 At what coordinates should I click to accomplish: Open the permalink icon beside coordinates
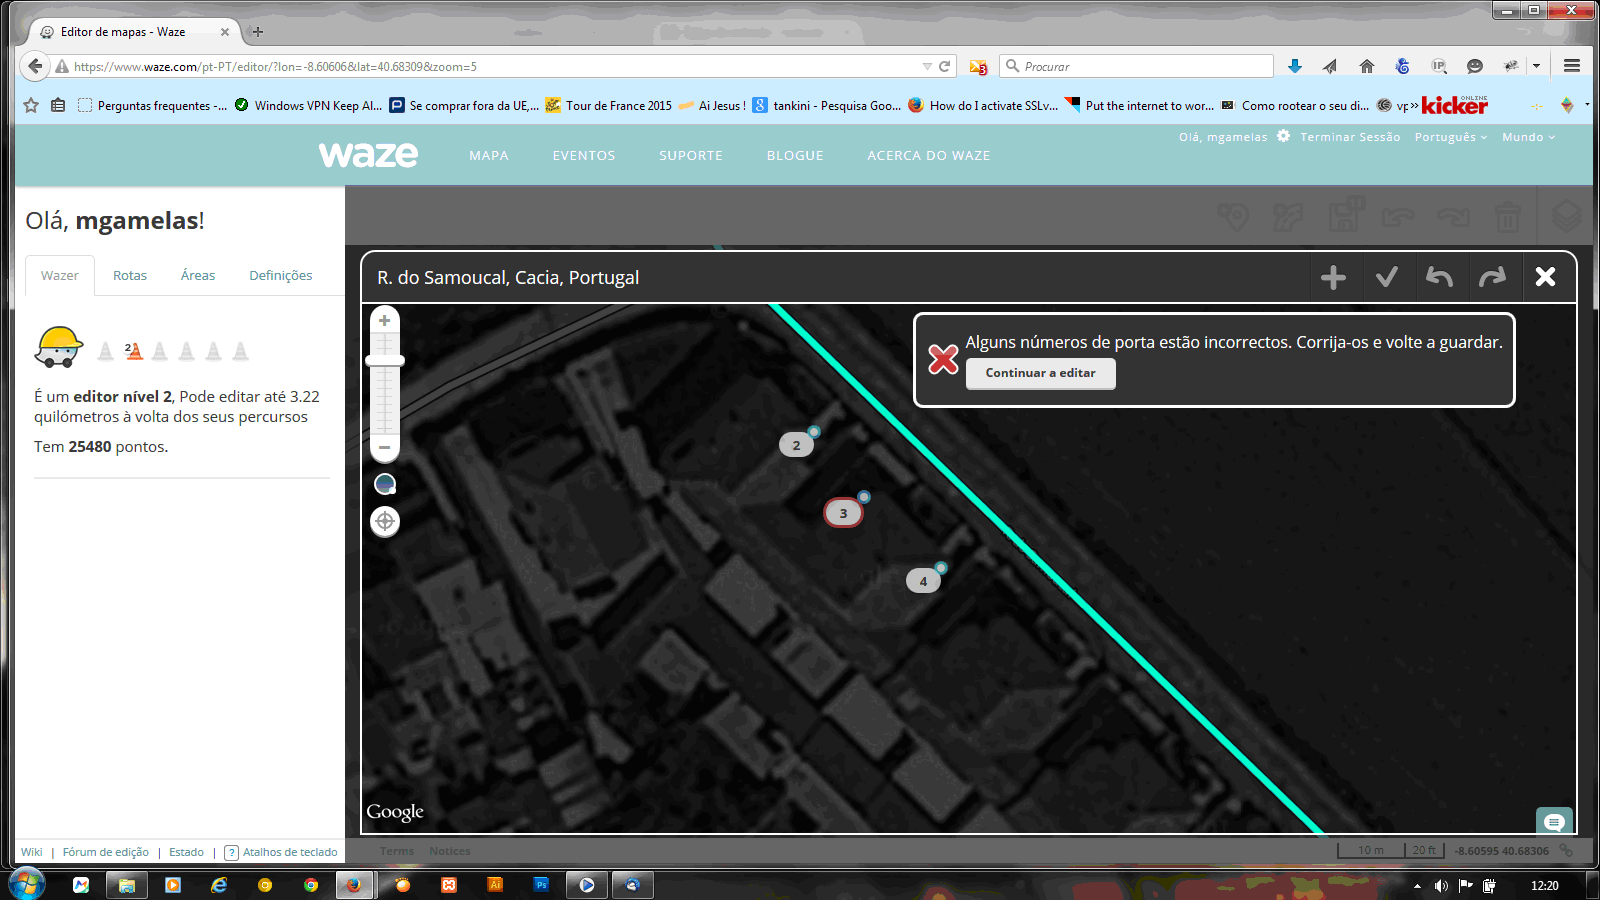(x=1566, y=851)
